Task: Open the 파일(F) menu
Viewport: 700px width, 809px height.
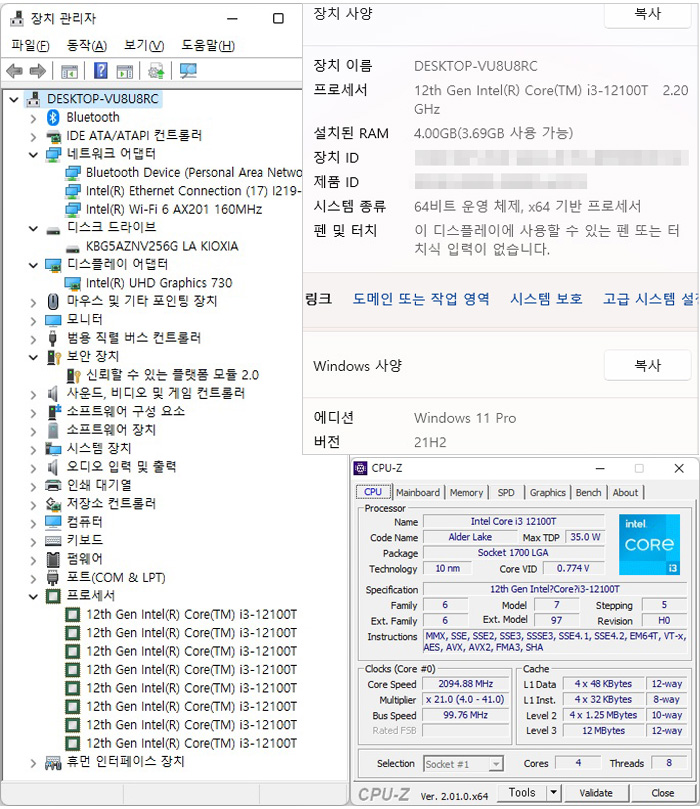Action: coord(30,46)
